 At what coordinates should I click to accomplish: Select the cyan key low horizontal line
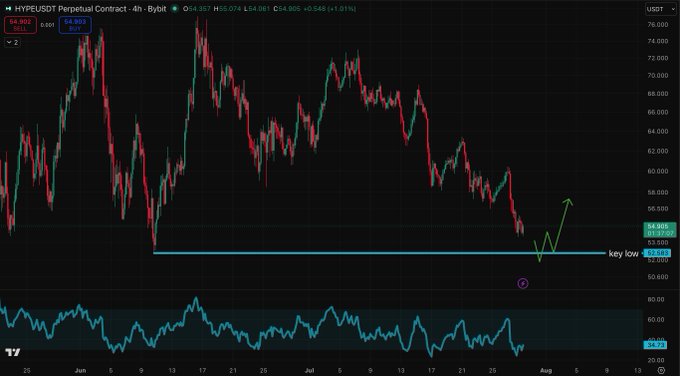(x=379, y=253)
